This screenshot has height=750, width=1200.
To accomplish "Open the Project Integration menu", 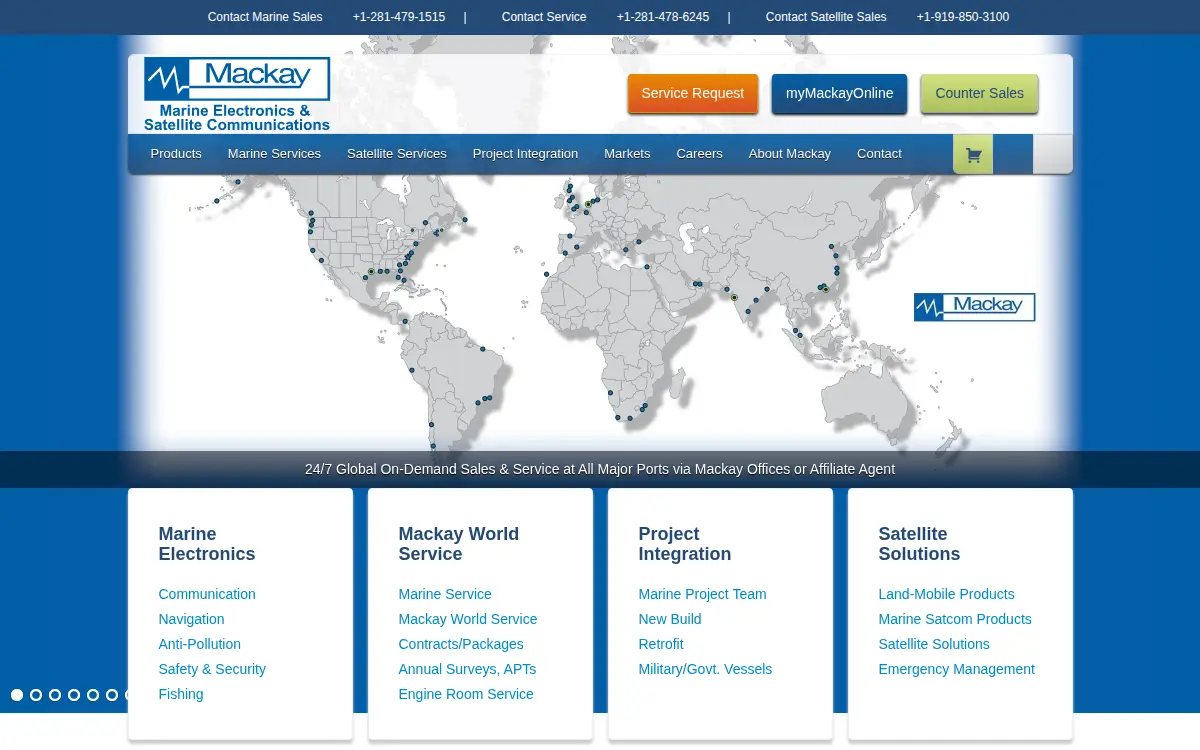I will [x=525, y=154].
